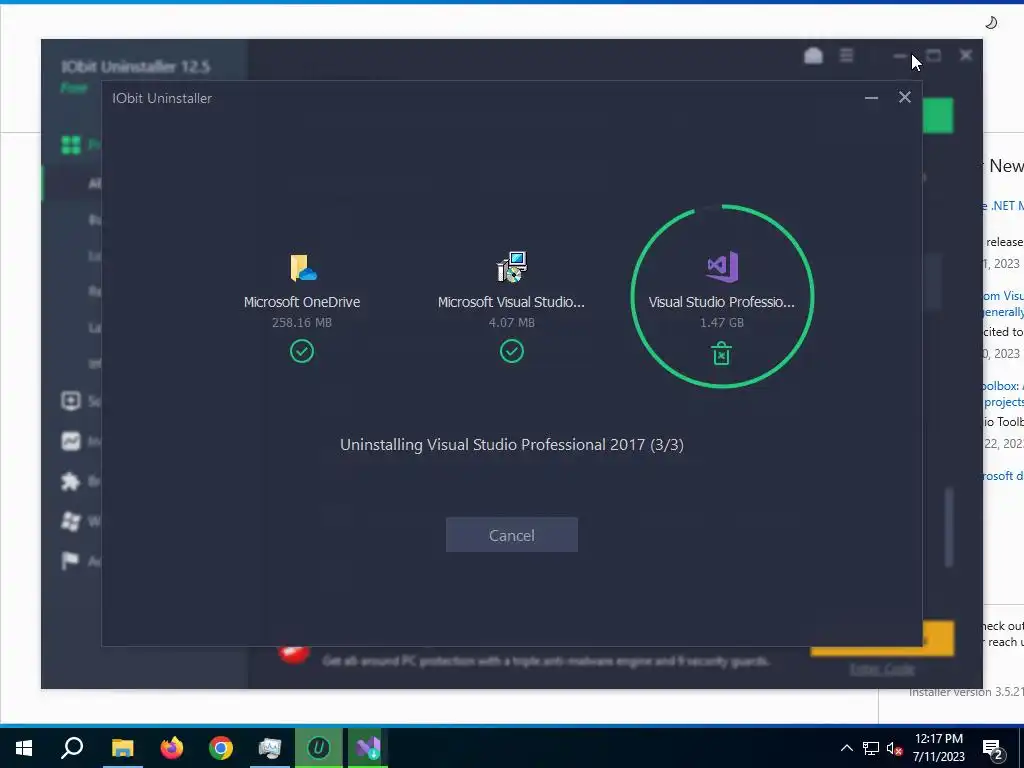Click the 'IObit Uninstaller' dialog title
1024x768 pixels.
(x=162, y=98)
